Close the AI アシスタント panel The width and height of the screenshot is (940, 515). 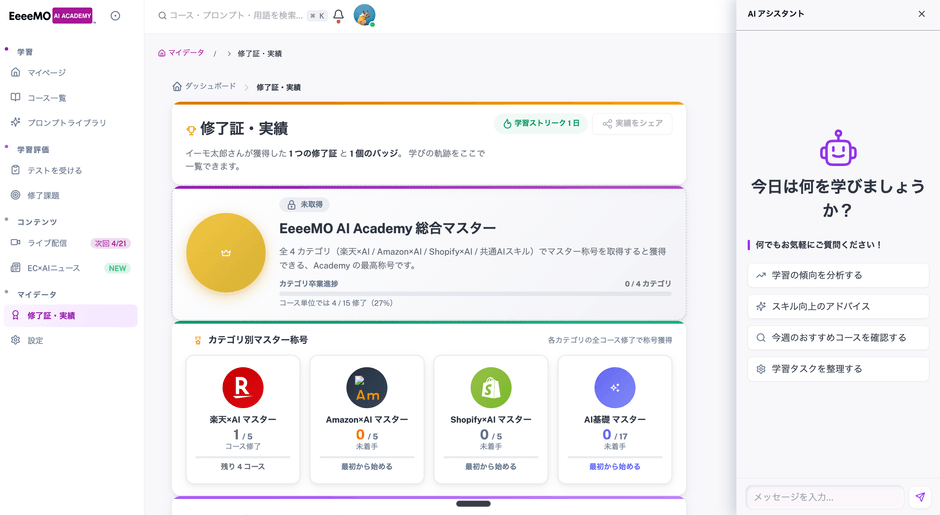coord(921,14)
